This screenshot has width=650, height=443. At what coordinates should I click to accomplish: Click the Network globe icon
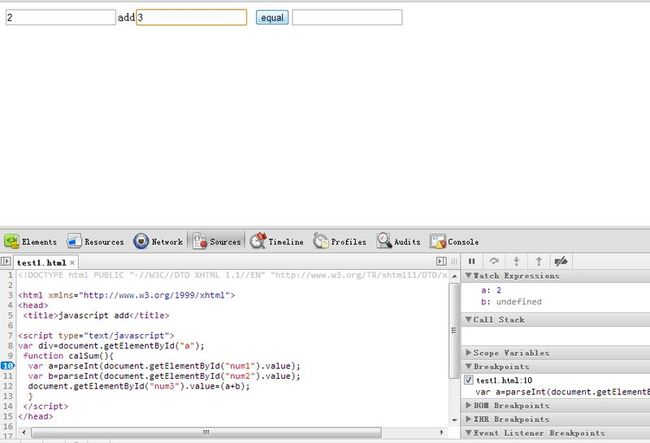click(x=141, y=241)
